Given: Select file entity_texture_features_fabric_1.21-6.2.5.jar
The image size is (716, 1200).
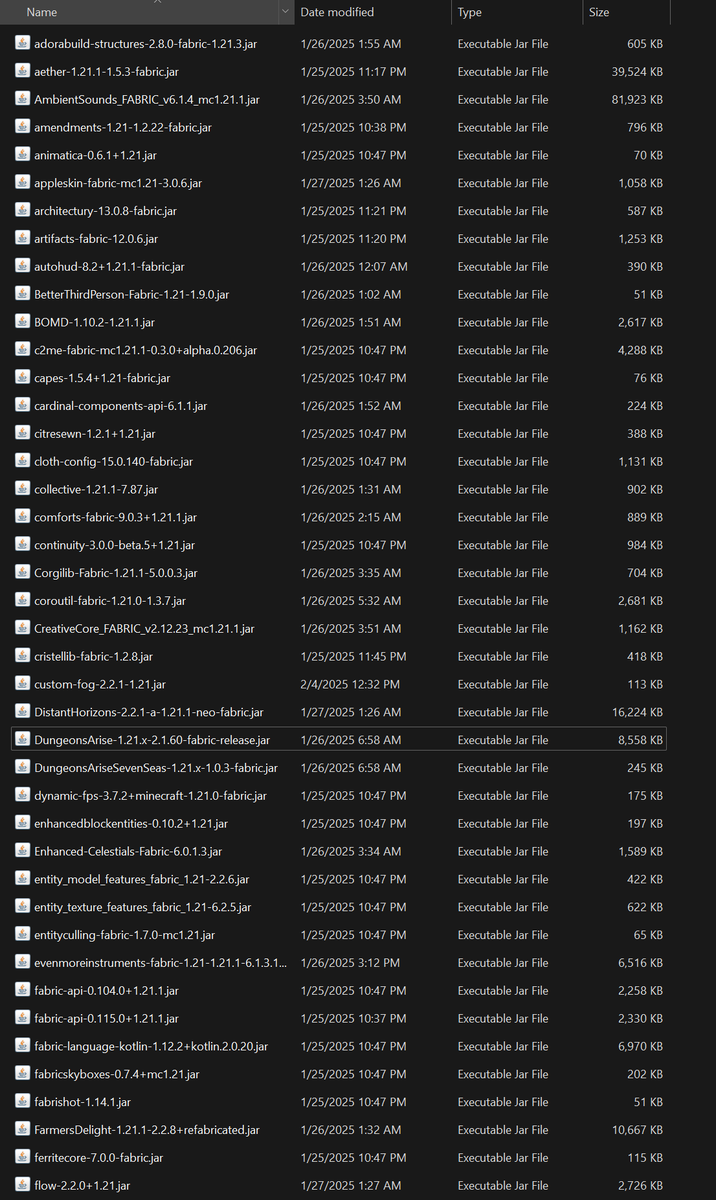Looking at the screenshot, I should tap(143, 907).
